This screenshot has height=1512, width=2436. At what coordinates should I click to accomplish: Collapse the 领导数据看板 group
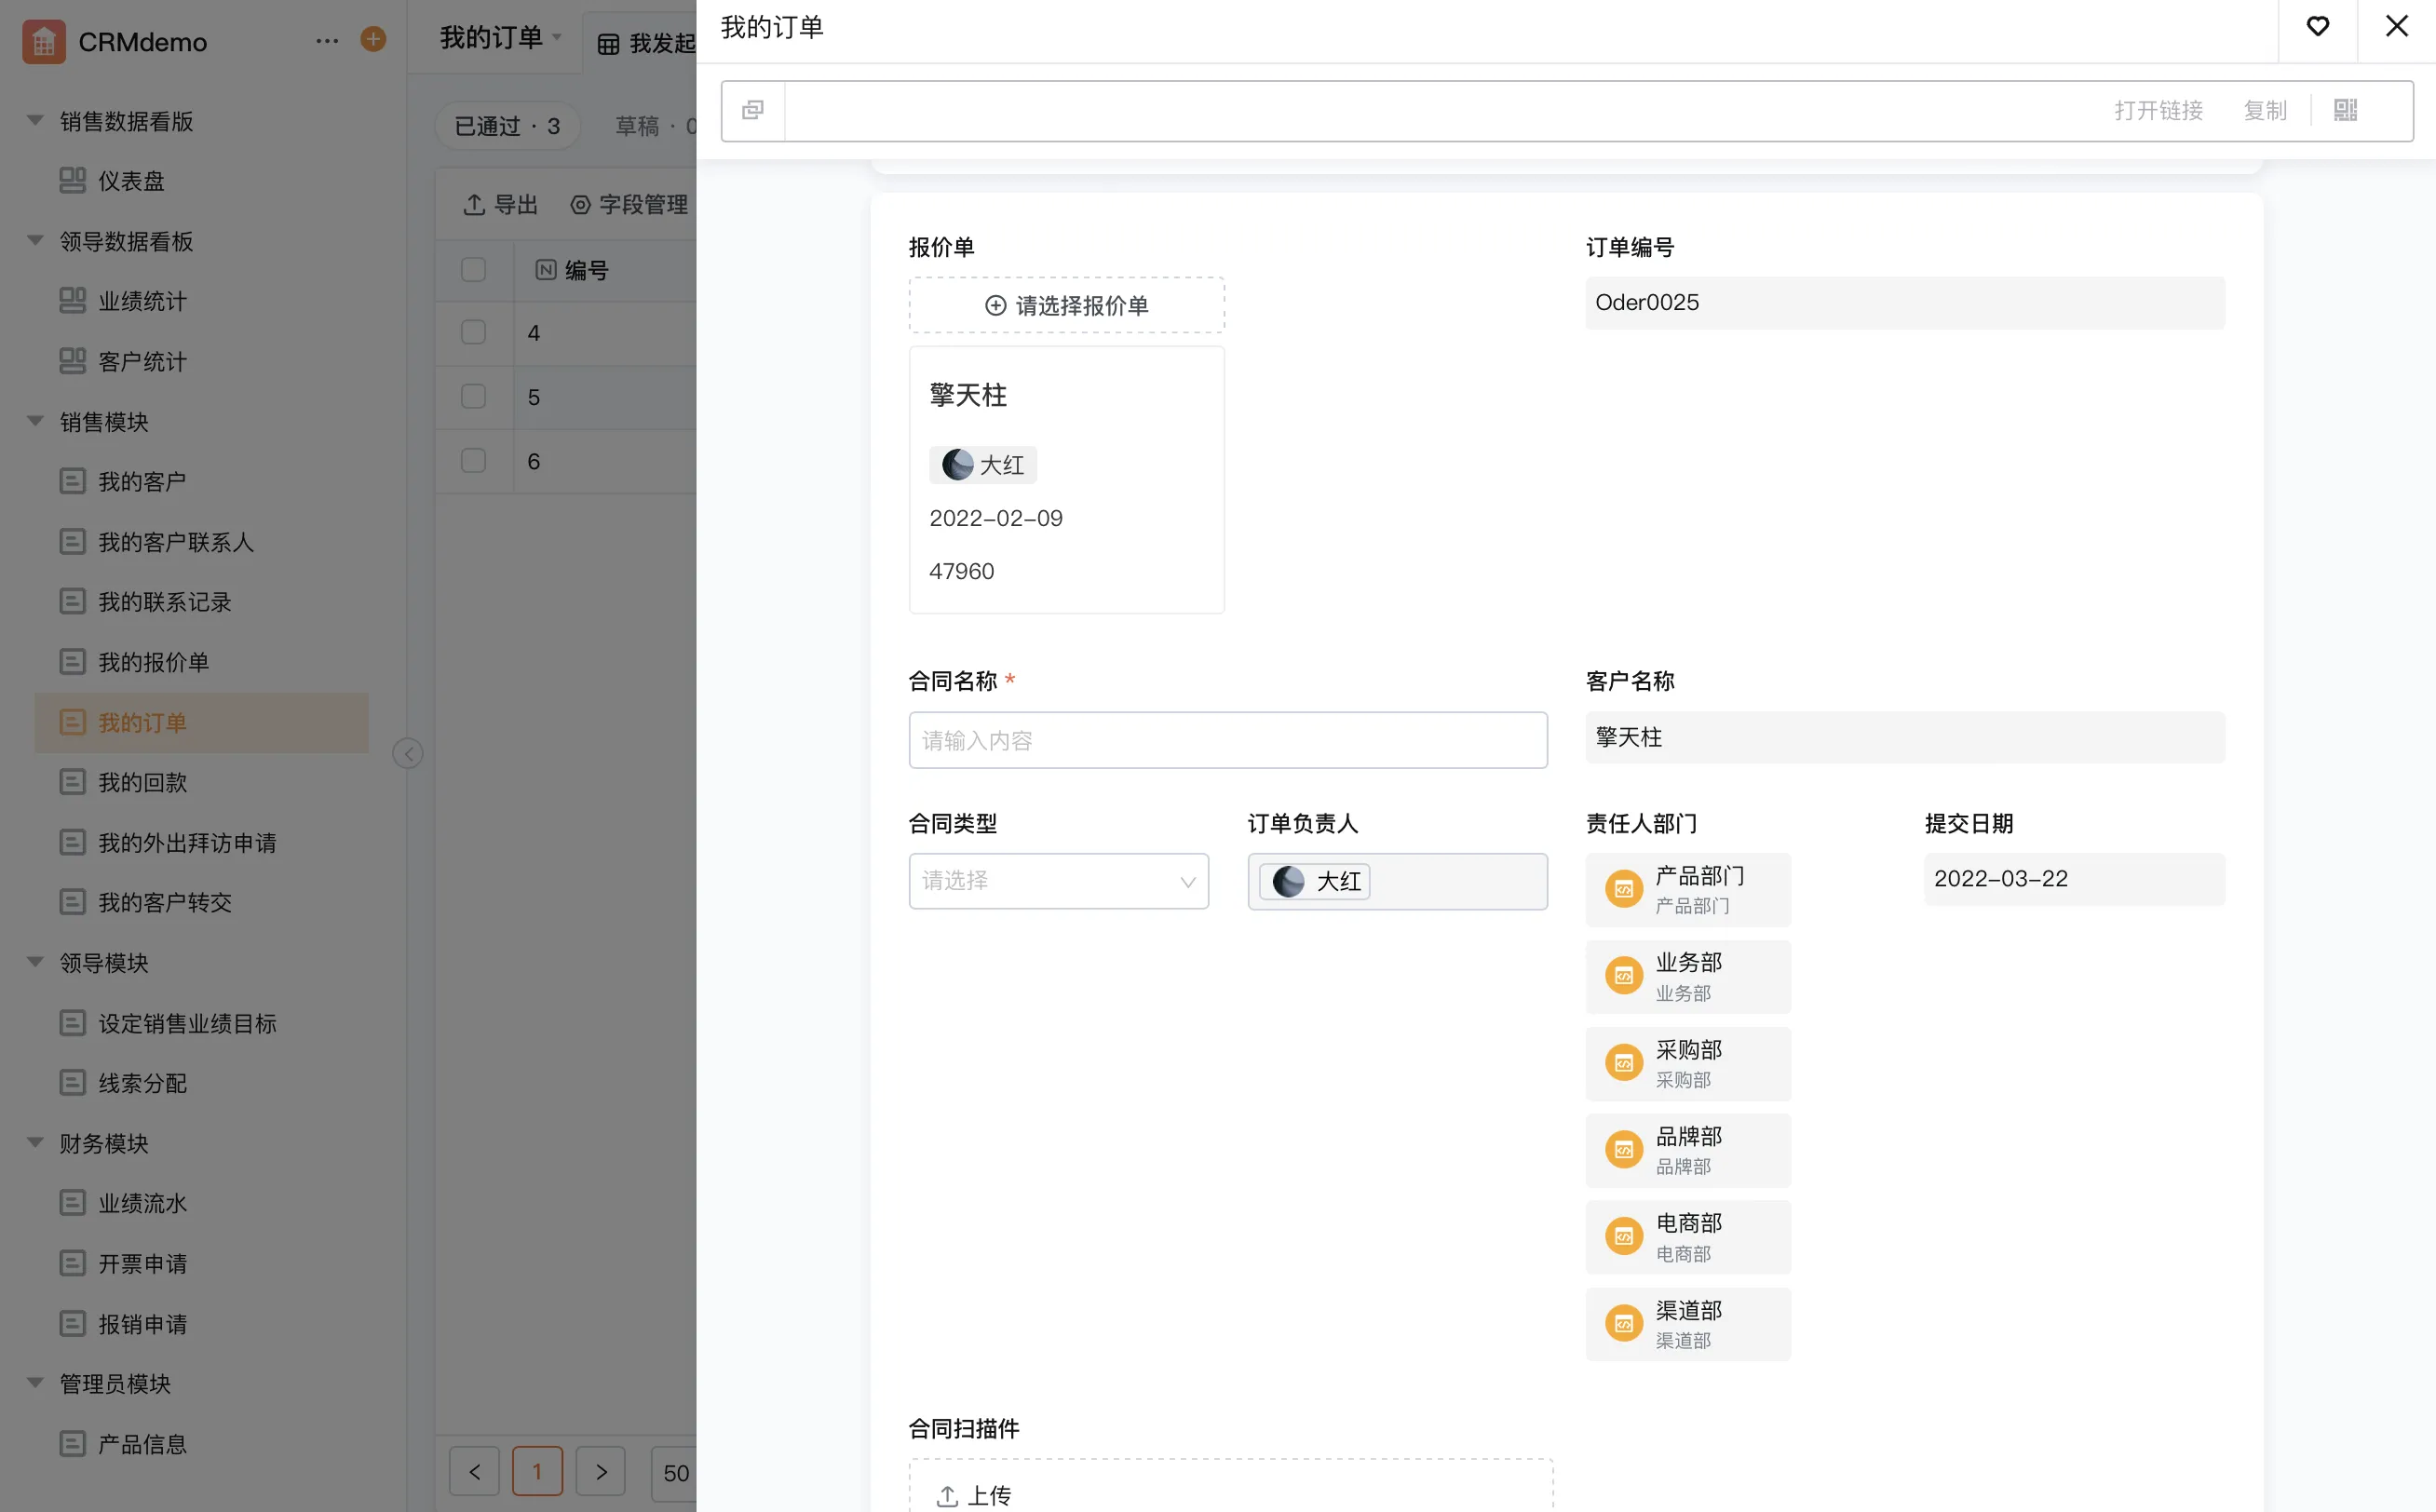35,240
